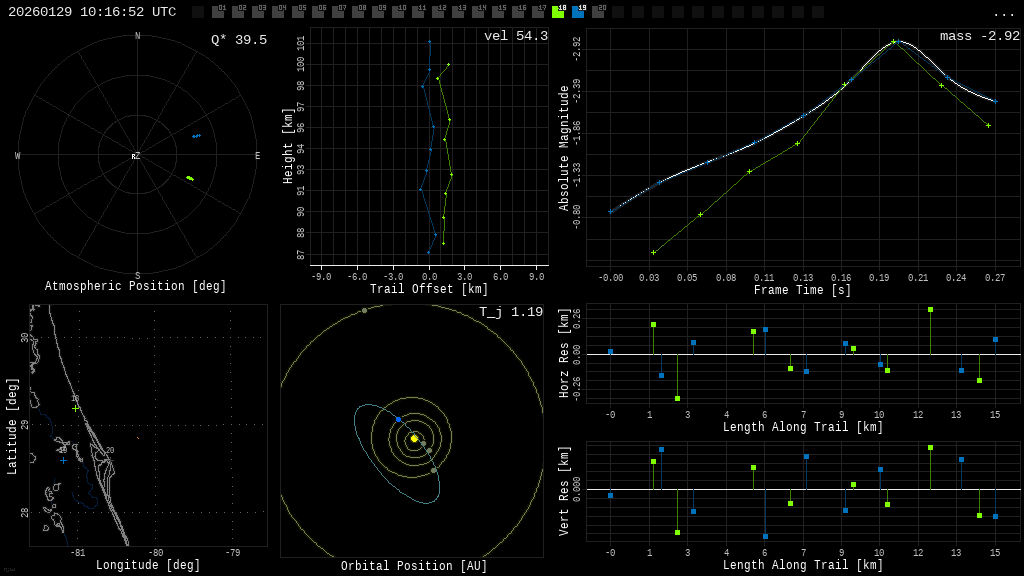Click the blue meteor track on polar plot

coord(197,136)
